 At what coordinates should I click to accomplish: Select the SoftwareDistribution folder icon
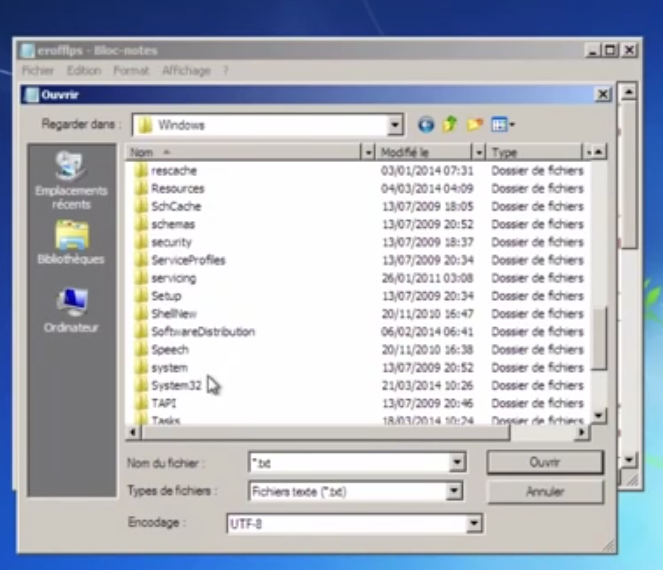(x=141, y=332)
